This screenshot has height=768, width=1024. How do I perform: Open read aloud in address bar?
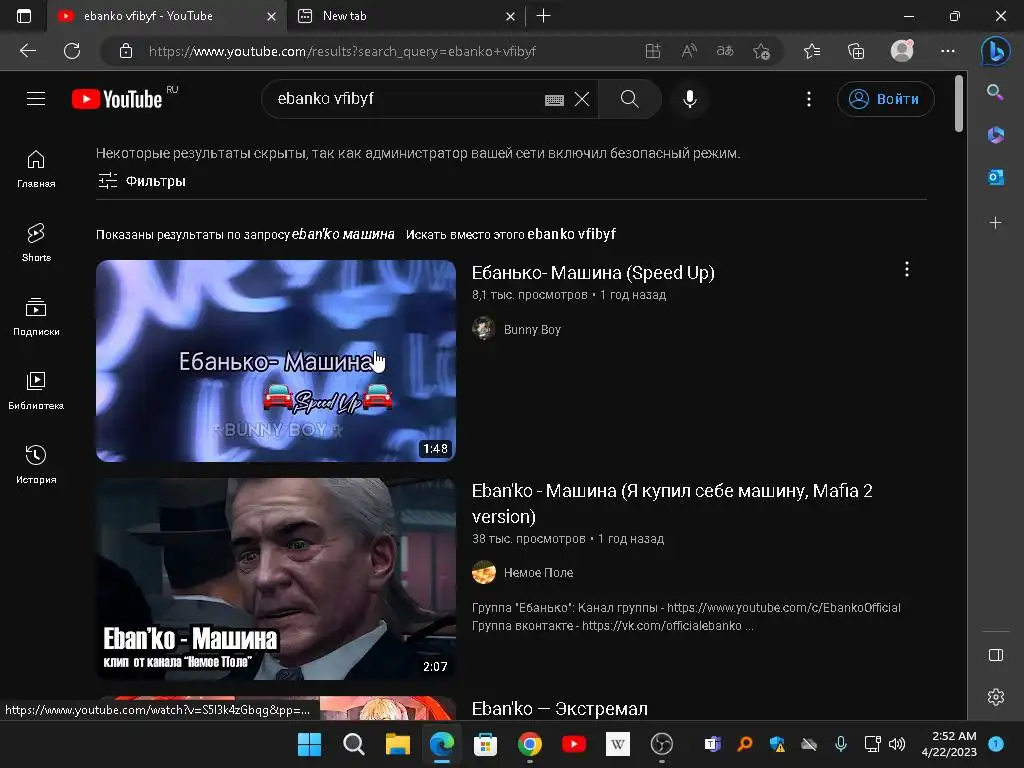pos(689,51)
